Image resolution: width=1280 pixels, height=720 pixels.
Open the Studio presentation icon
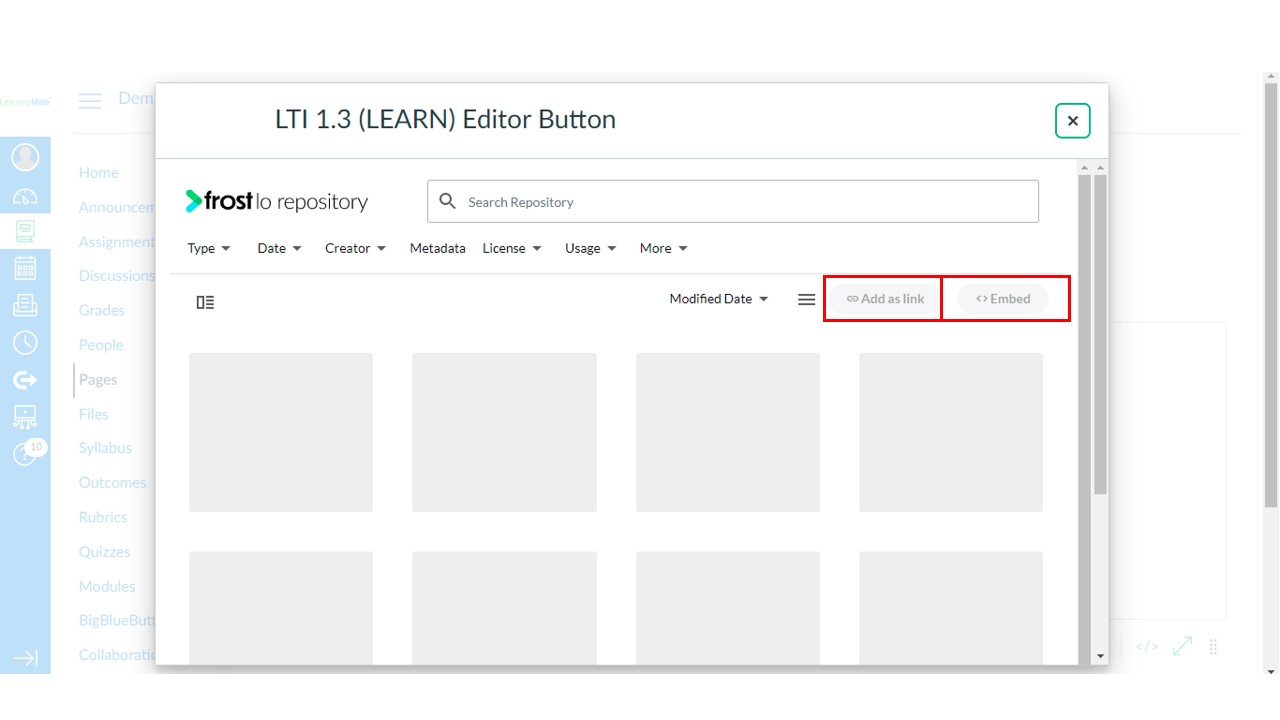[25, 417]
